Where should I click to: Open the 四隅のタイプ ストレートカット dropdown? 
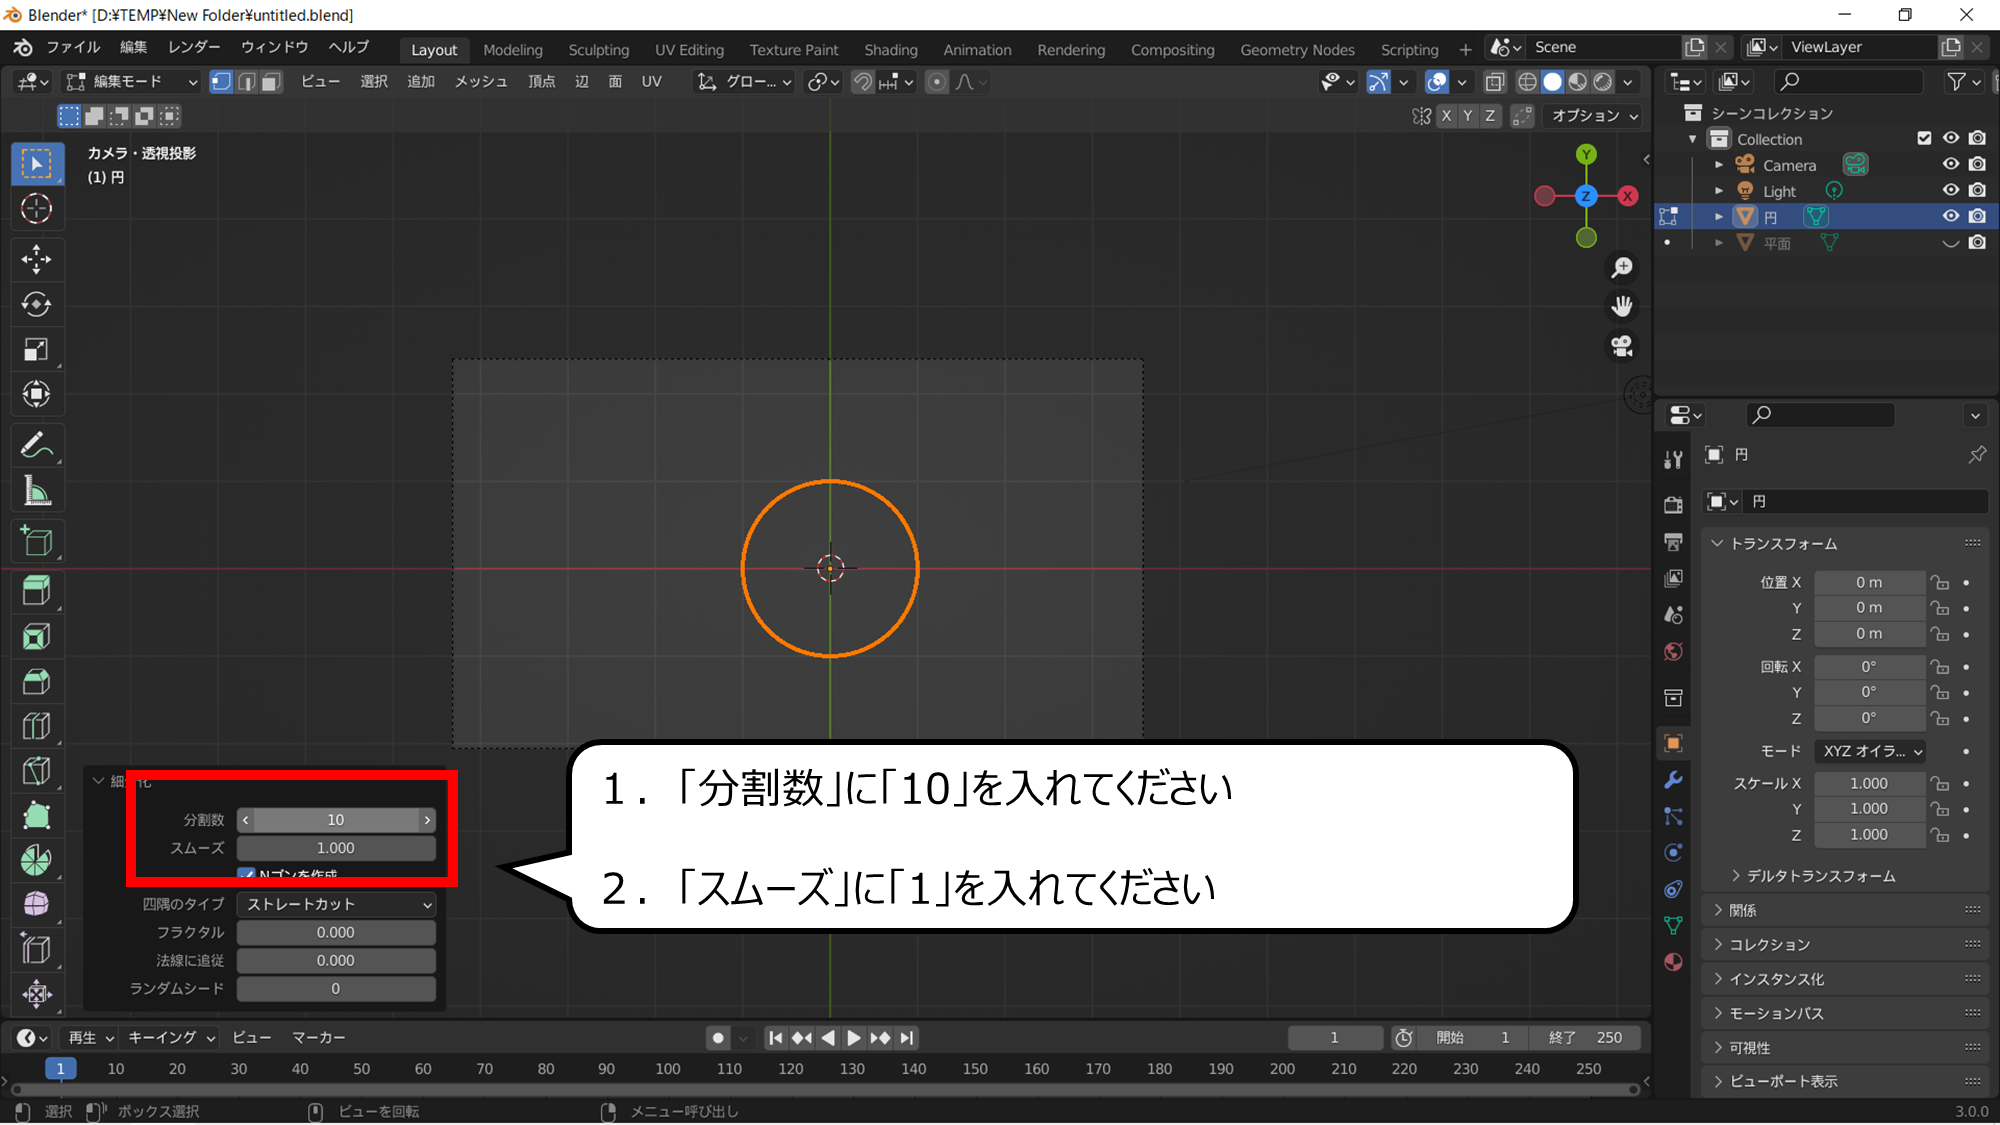click(x=336, y=904)
